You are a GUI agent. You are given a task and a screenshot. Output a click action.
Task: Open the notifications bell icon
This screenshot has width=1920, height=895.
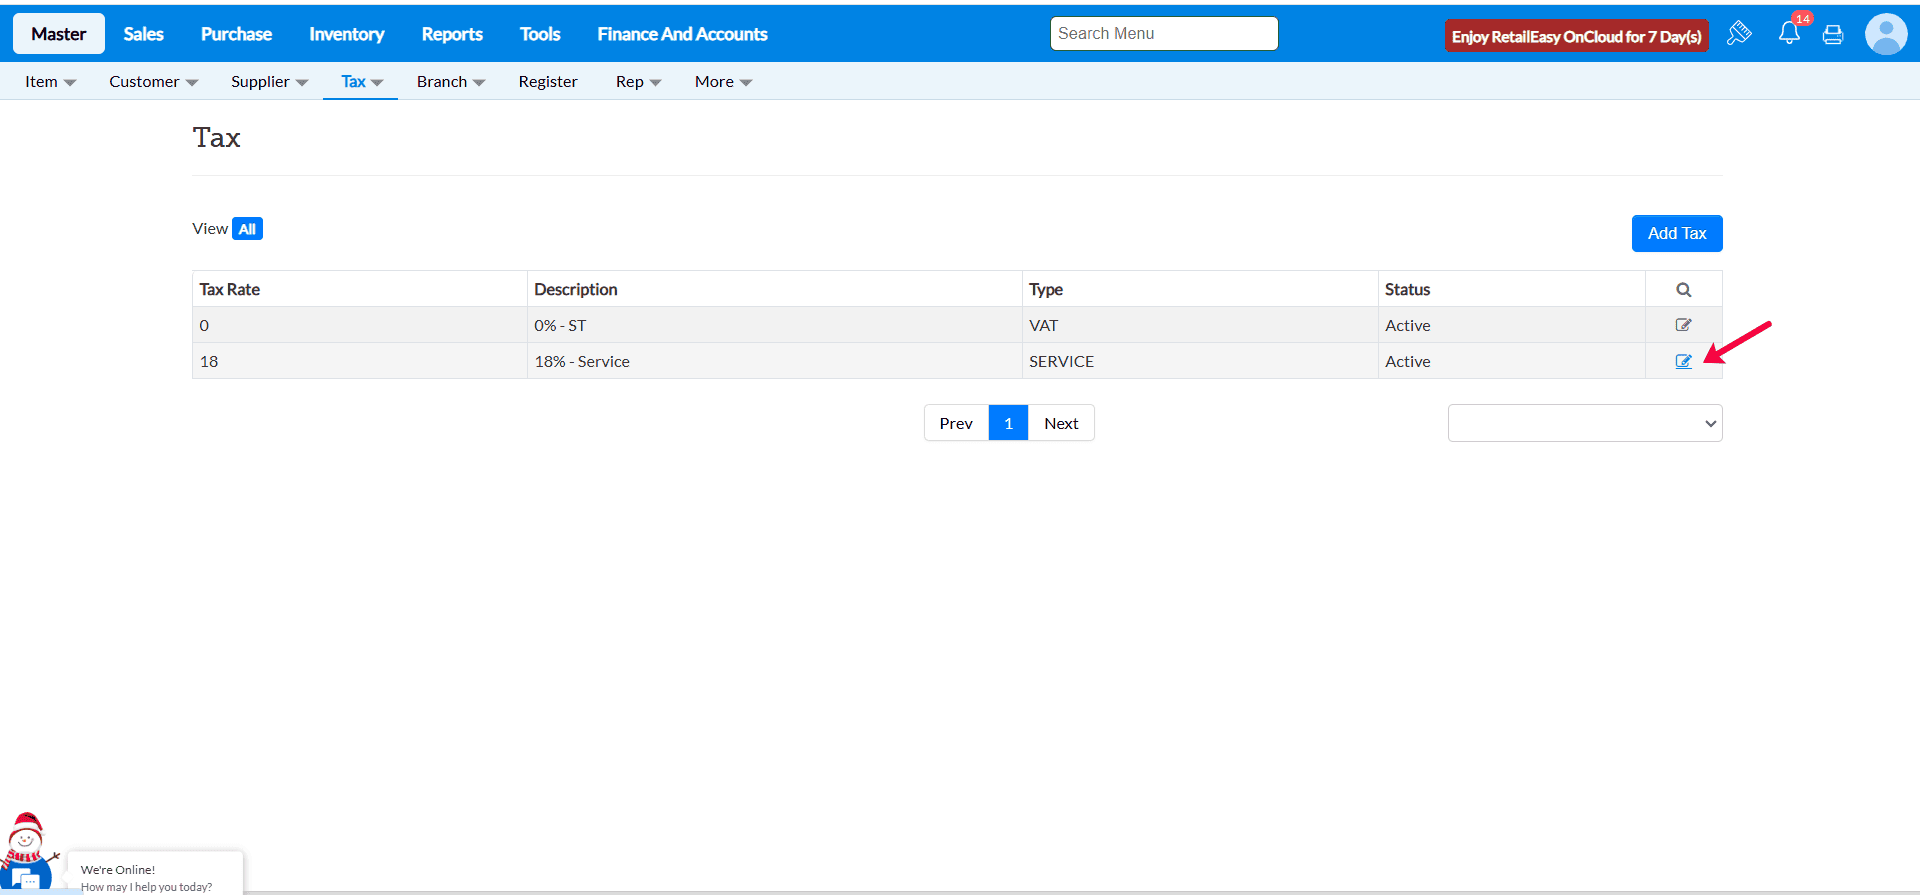[1789, 34]
